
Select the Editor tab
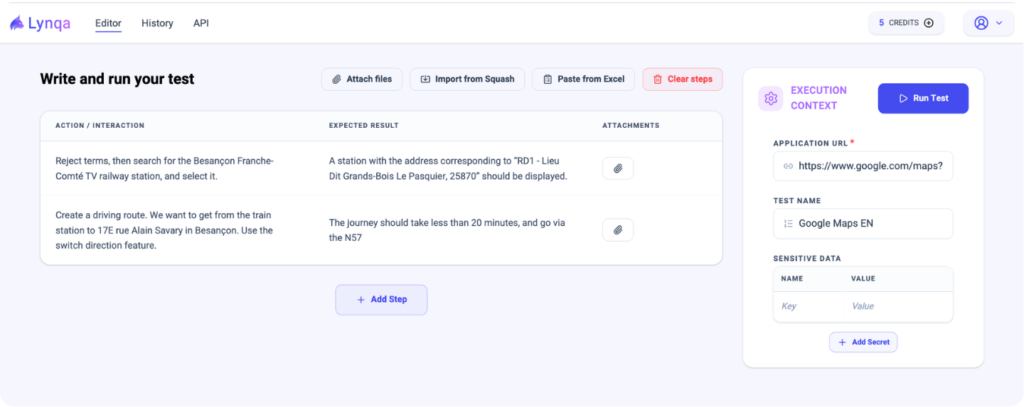(x=108, y=23)
